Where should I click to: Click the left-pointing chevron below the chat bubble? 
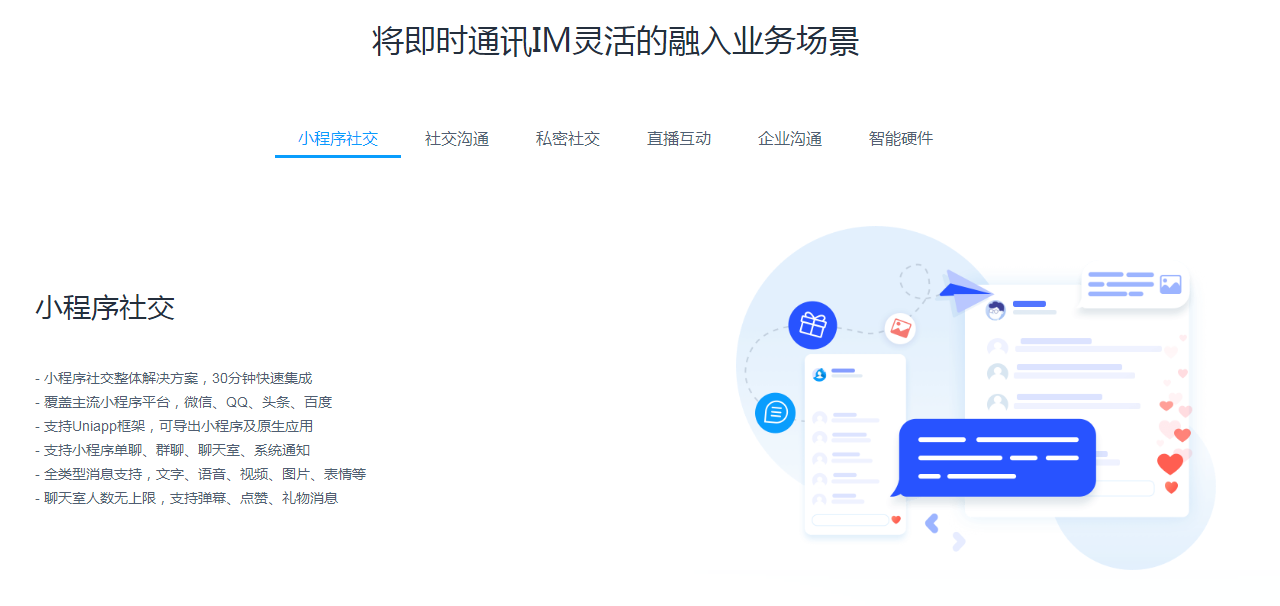[932, 523]
